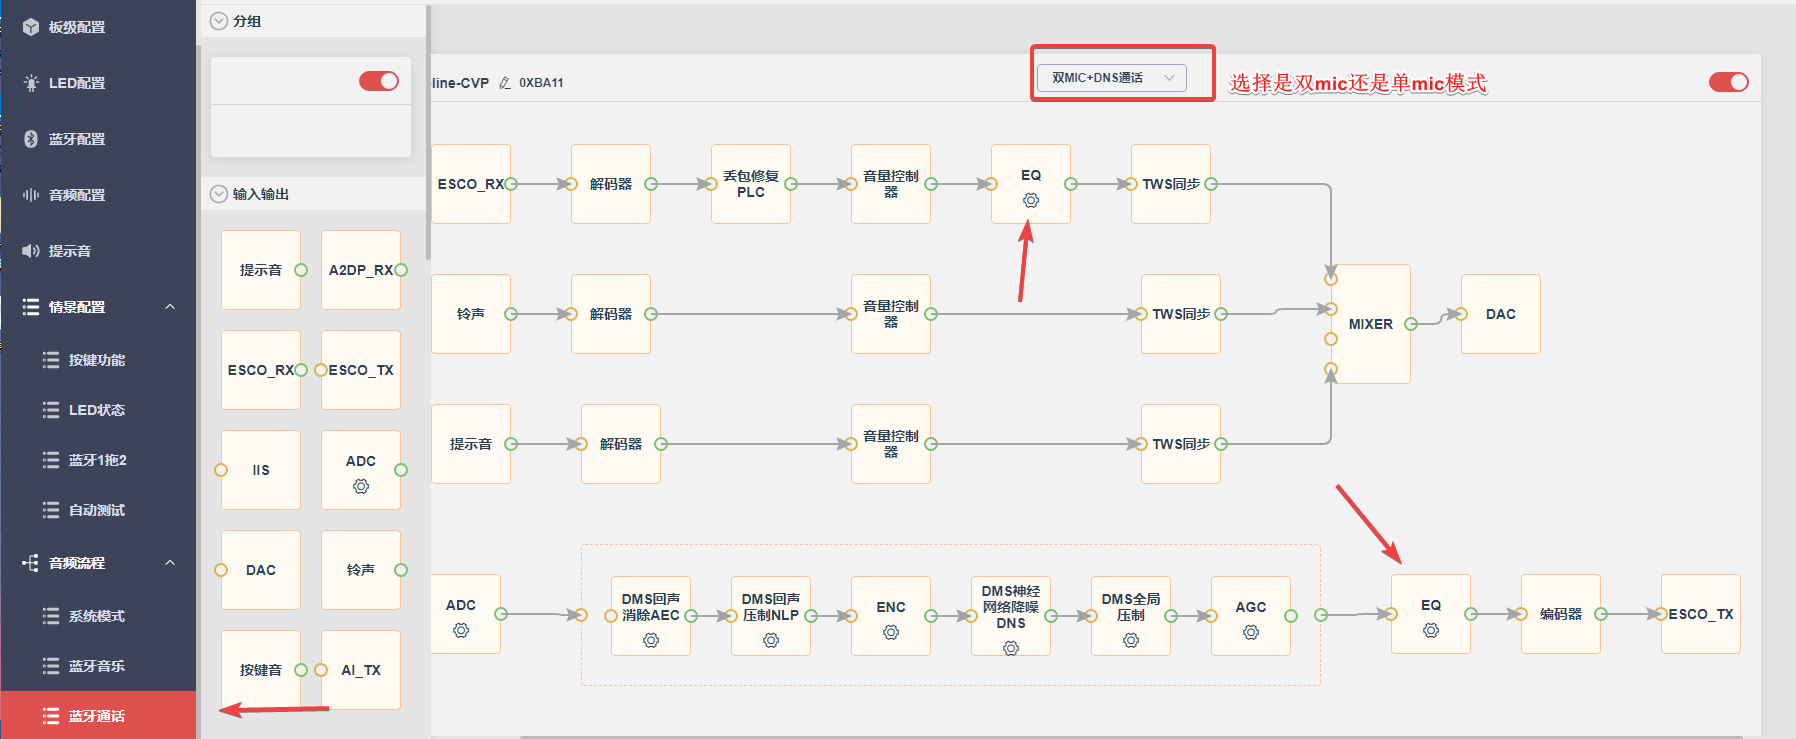
Task: Open 自动测试 in the sidebar
Action: click(x=98, y=510)
